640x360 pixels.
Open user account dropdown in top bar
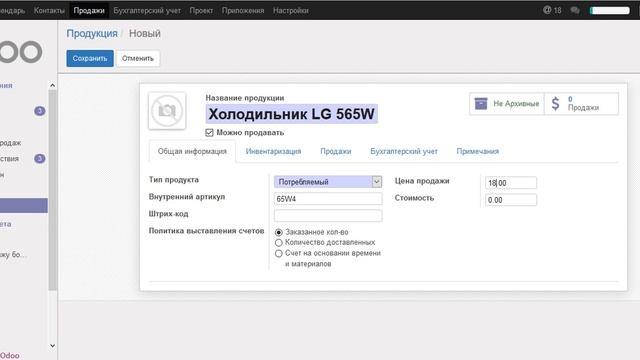[610, 10]
